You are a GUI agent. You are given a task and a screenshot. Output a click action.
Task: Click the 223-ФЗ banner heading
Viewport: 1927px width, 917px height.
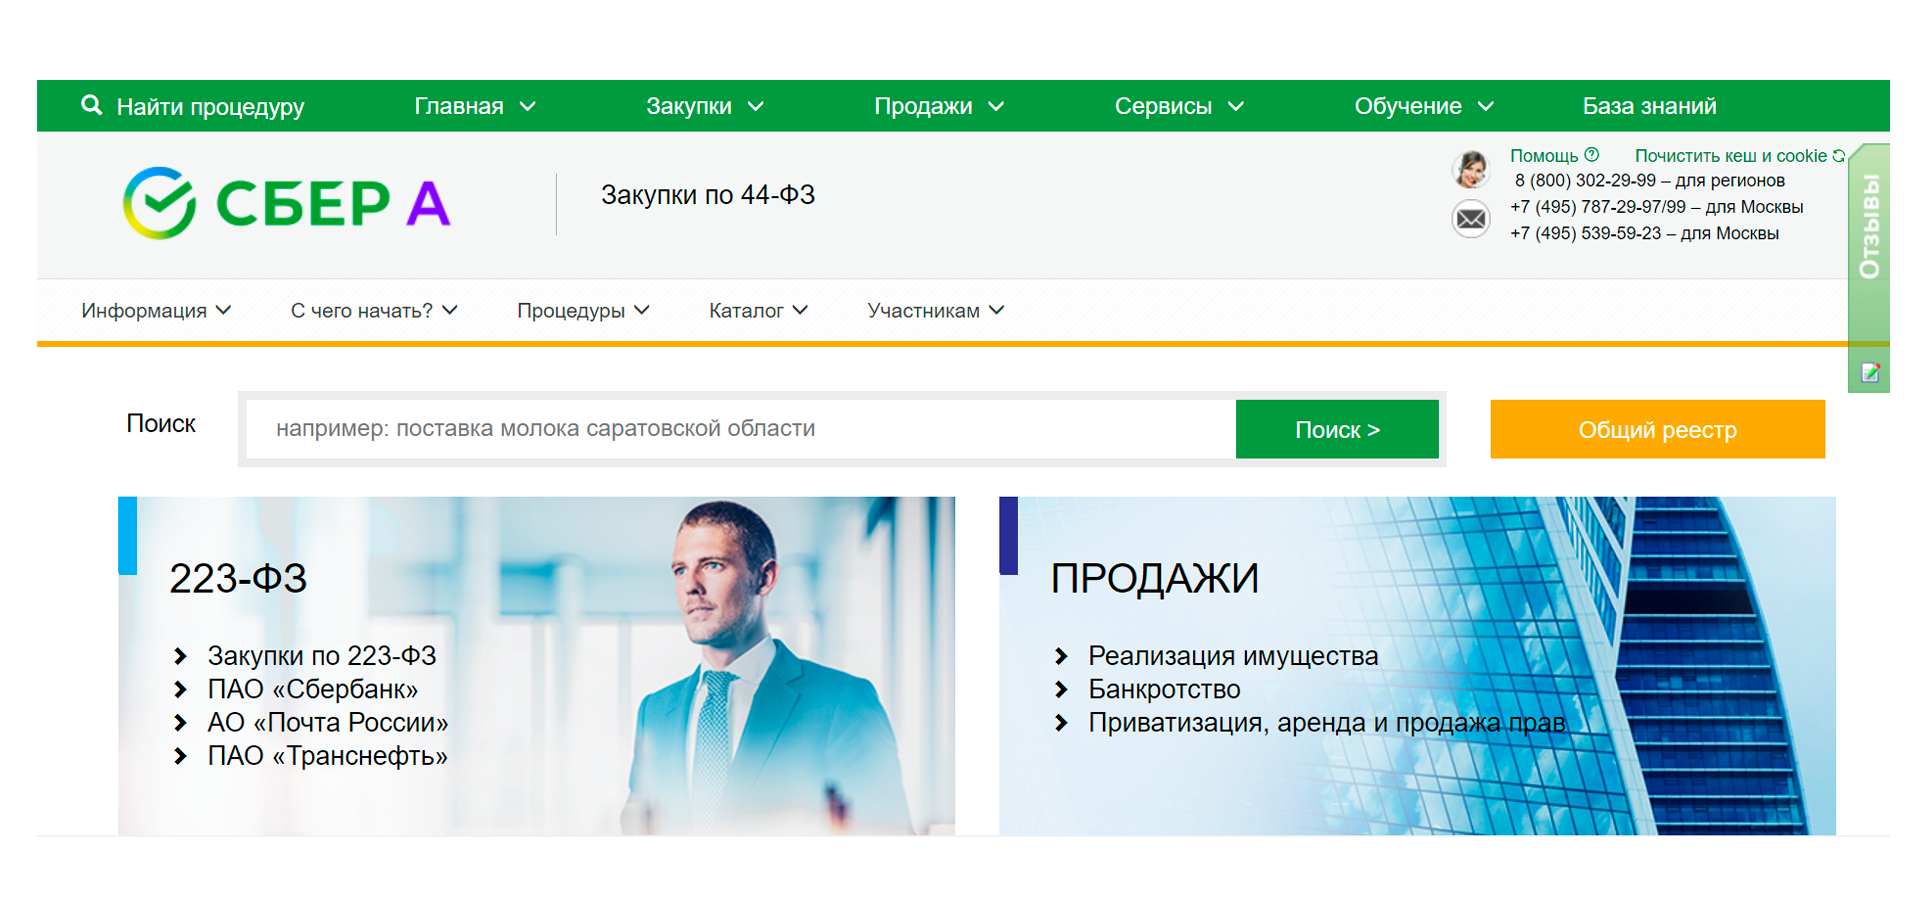pyautogui.click(x=238, y=578)
